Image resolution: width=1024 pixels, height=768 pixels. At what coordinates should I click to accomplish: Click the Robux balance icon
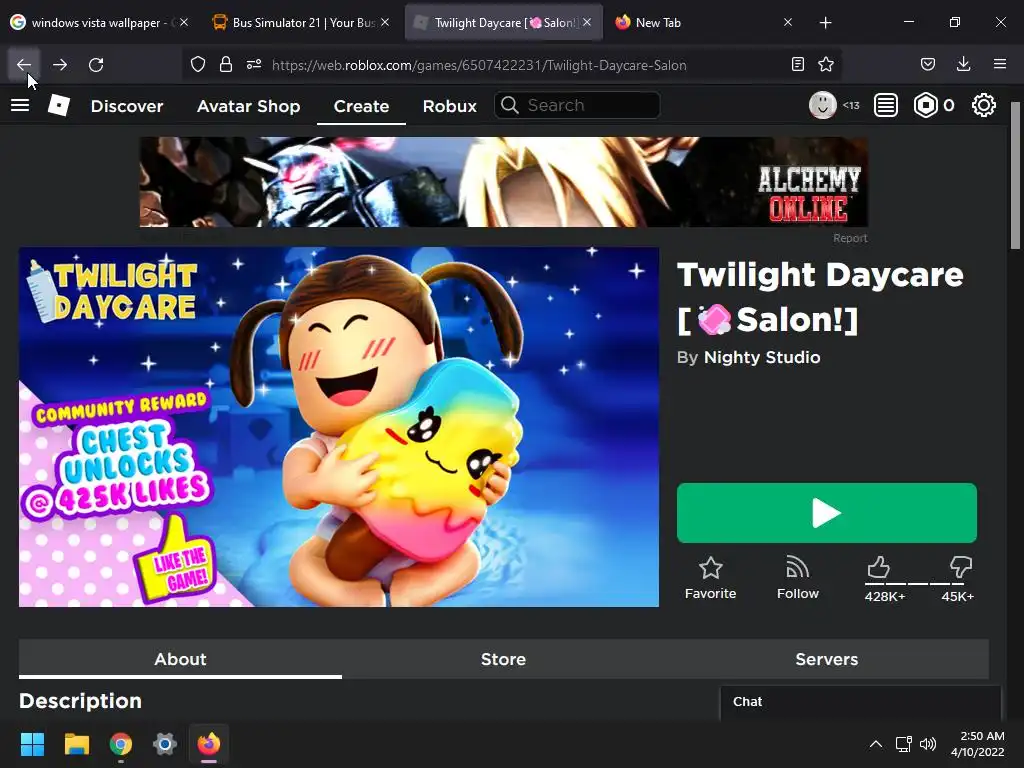point(925,105)
